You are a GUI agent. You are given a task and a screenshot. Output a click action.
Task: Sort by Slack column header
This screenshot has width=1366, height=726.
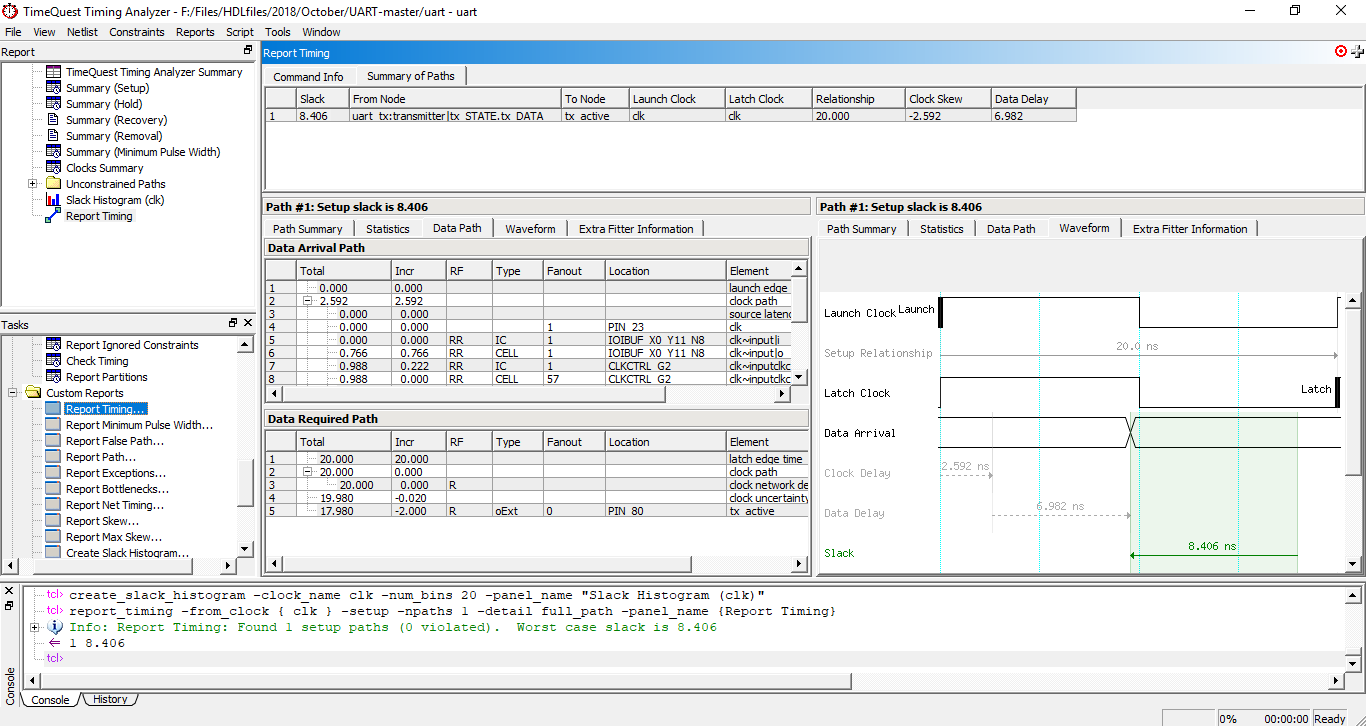click(x=322, y=99)
